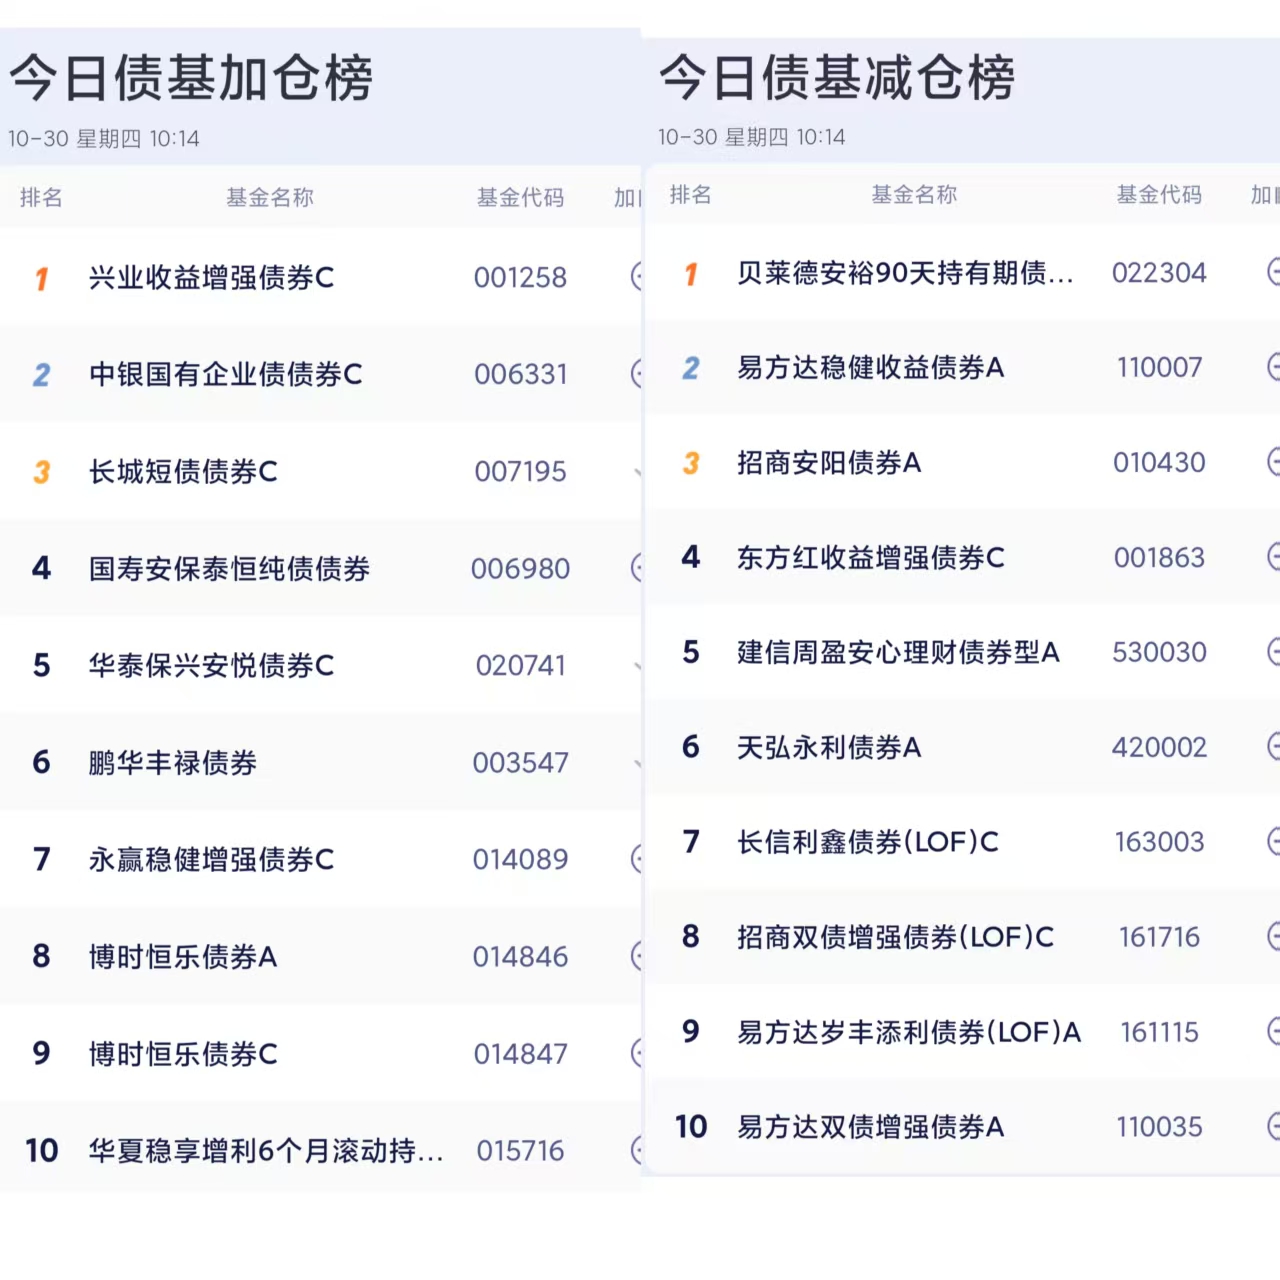The image size is (1280, 1280).
Task: Click fund code 014846
Action: (x=520, y=956)
